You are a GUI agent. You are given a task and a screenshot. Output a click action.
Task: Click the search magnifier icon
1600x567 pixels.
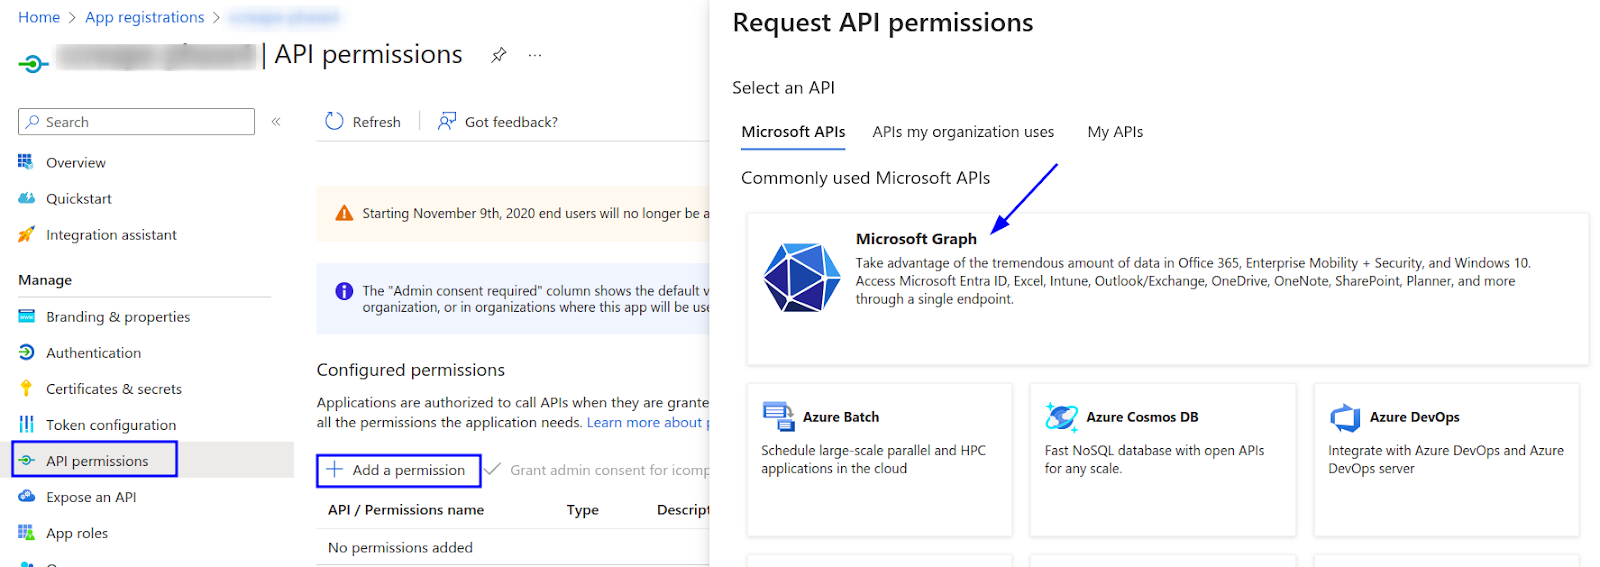pos(33,121)
